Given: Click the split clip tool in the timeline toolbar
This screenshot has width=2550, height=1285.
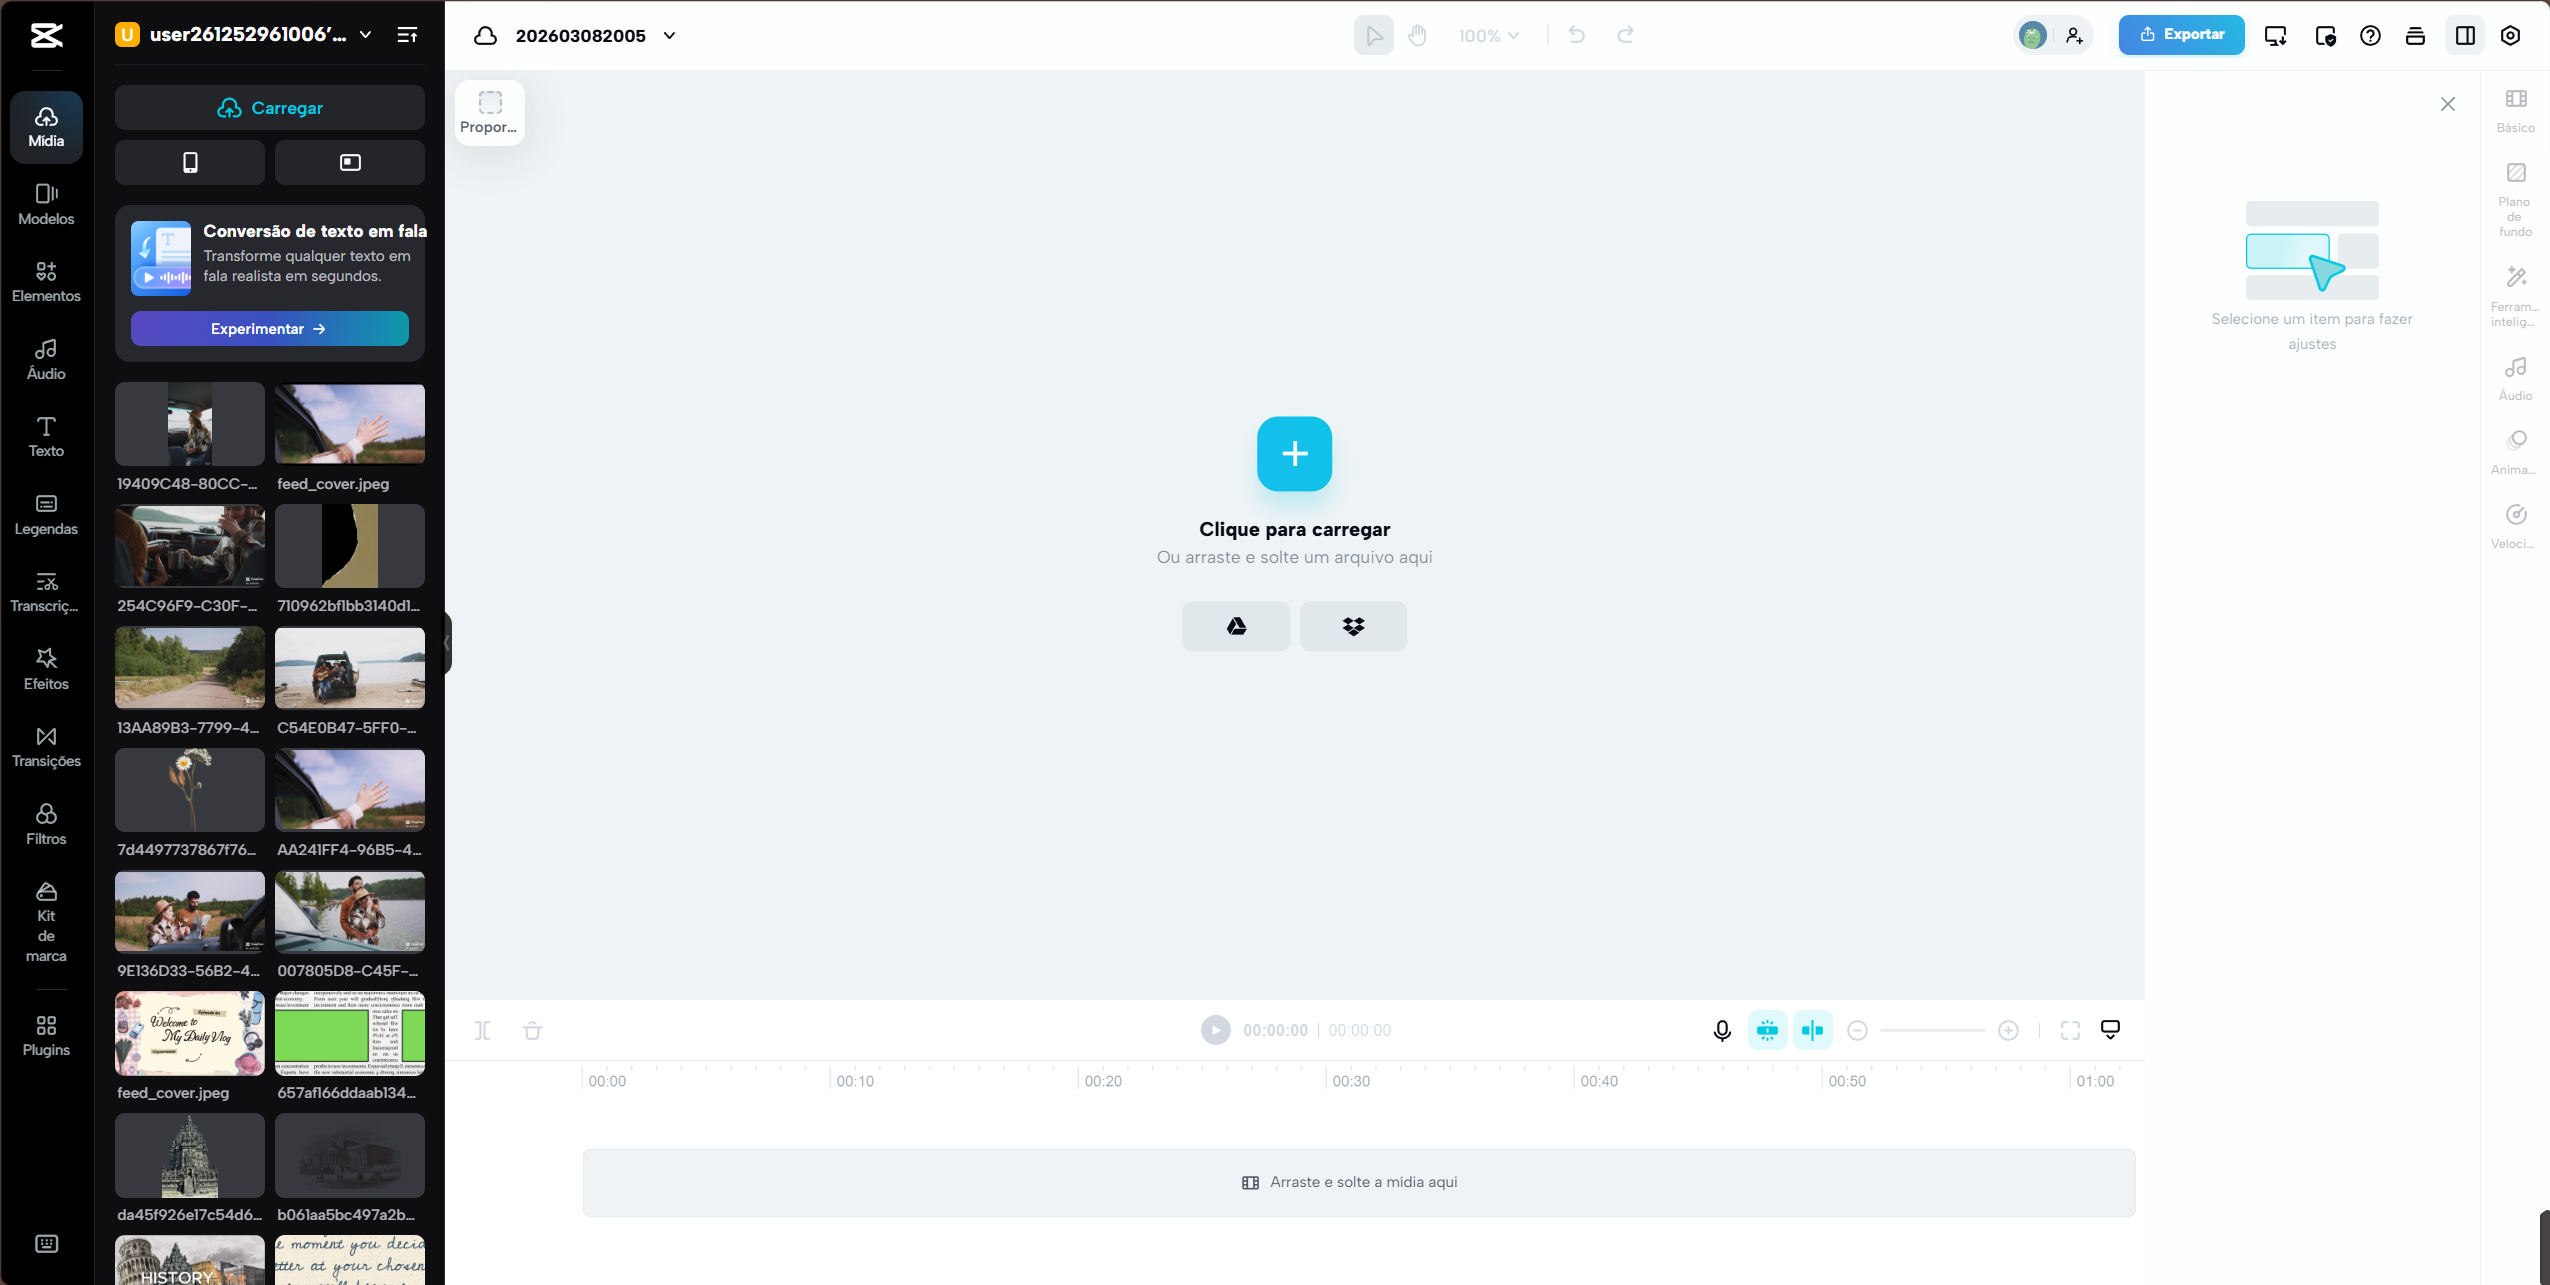Looking at the screenshot, I should 483,1029.
